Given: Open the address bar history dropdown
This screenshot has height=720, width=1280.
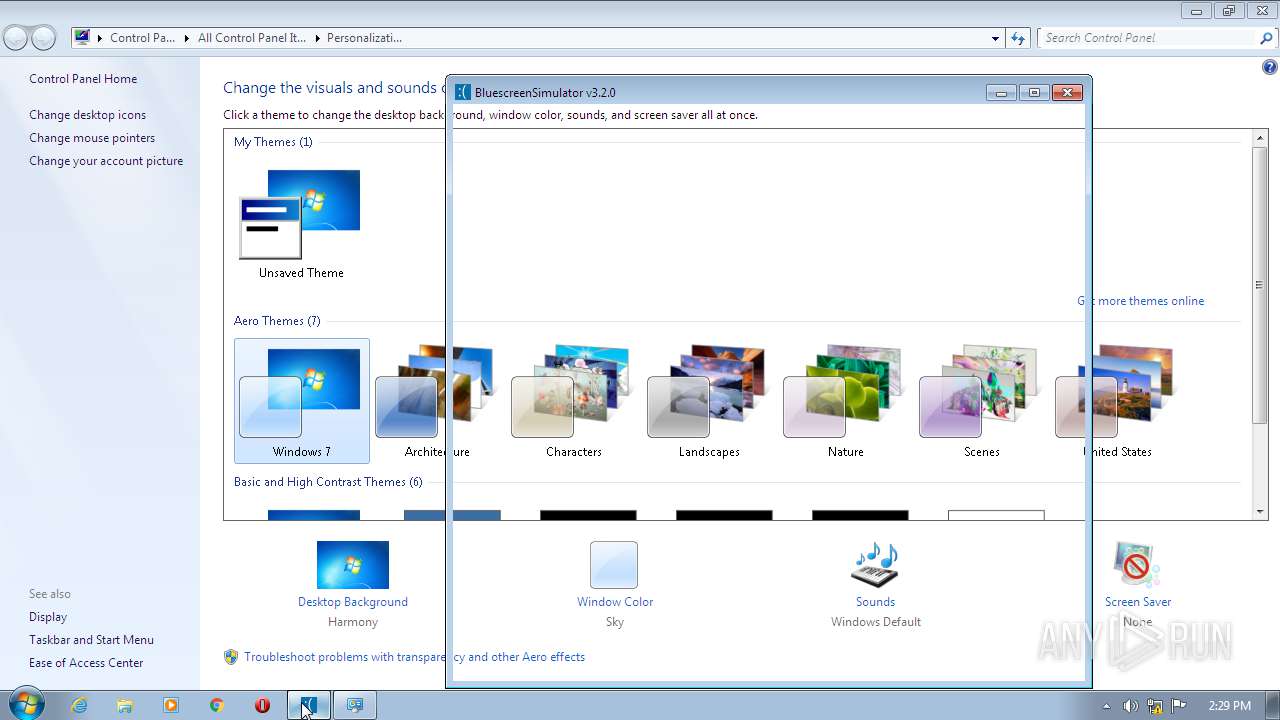Looking at the screenshot, I should tap(995, 38).
